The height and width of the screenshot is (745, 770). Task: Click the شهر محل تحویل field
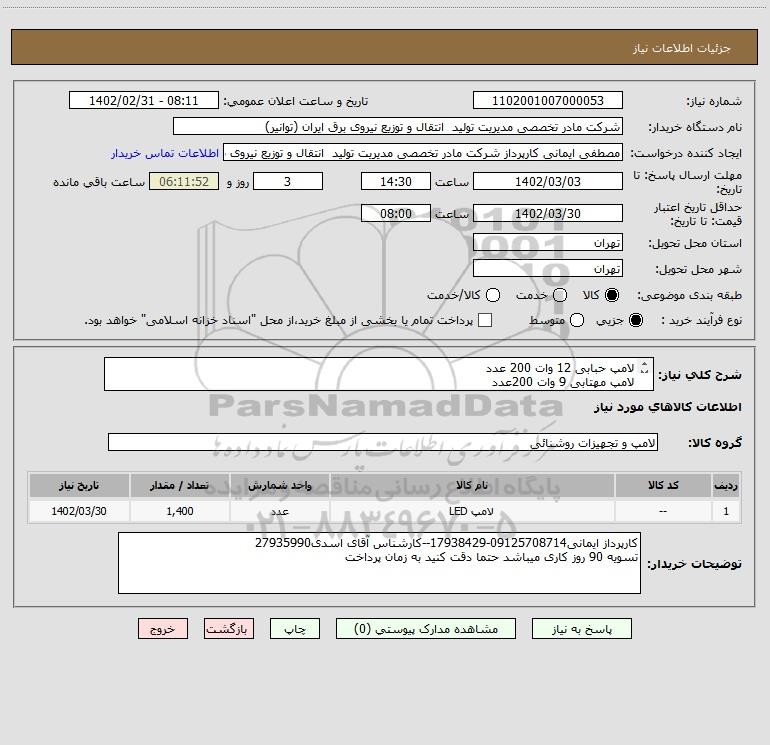click(x=548, y=269)
